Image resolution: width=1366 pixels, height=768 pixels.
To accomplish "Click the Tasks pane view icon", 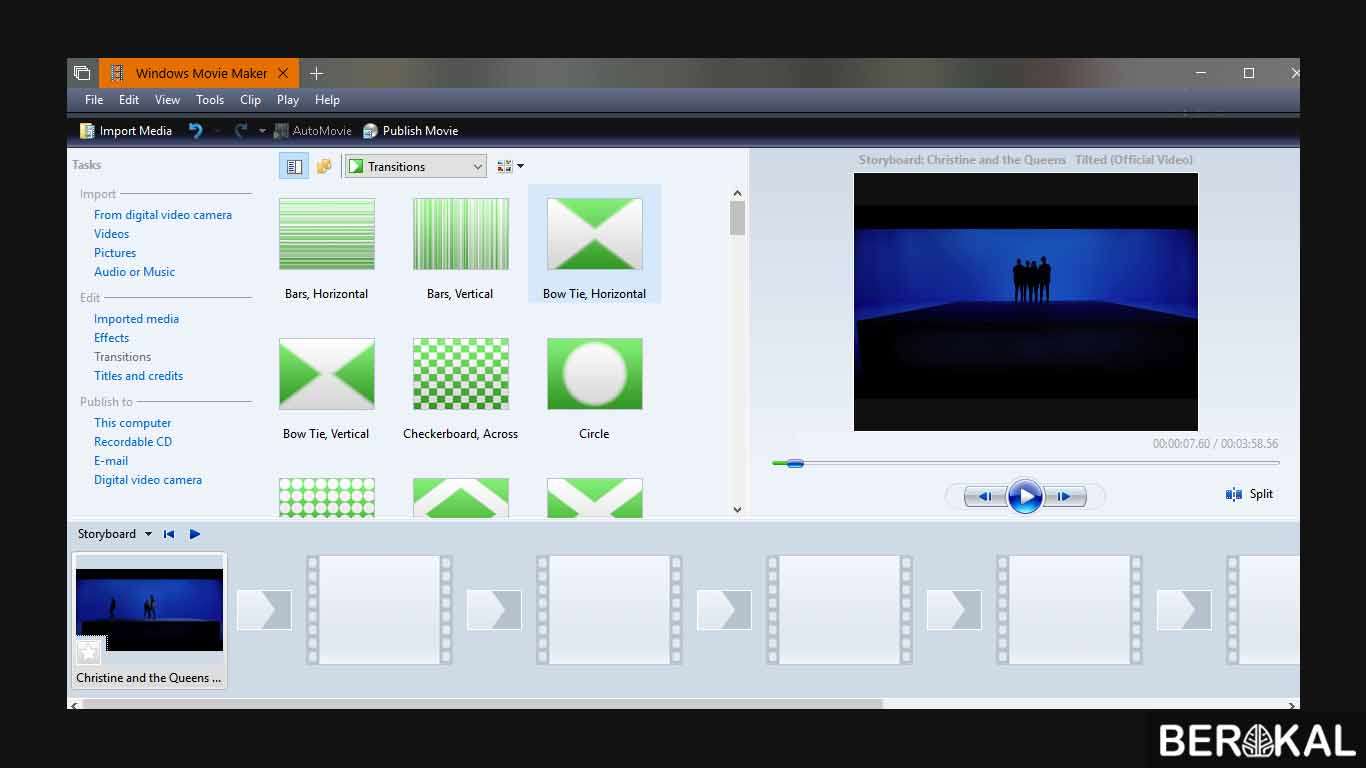I will click(293, 165).
